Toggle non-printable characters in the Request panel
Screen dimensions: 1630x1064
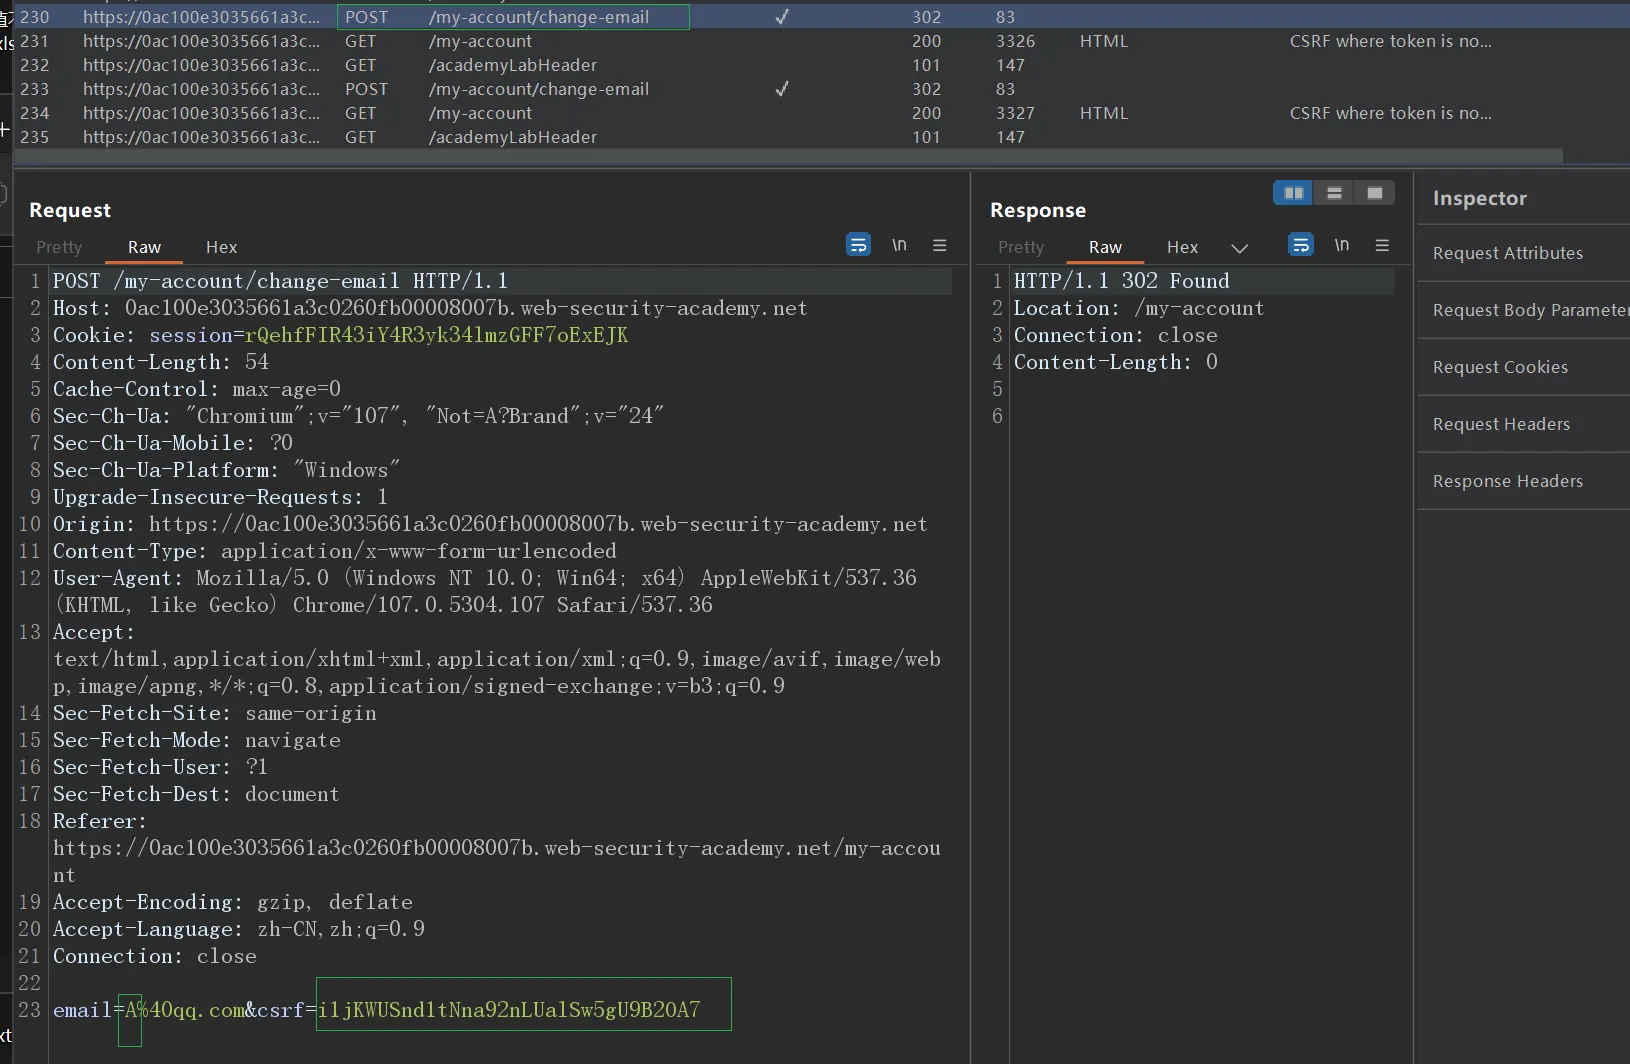click(x=899, y=245)
